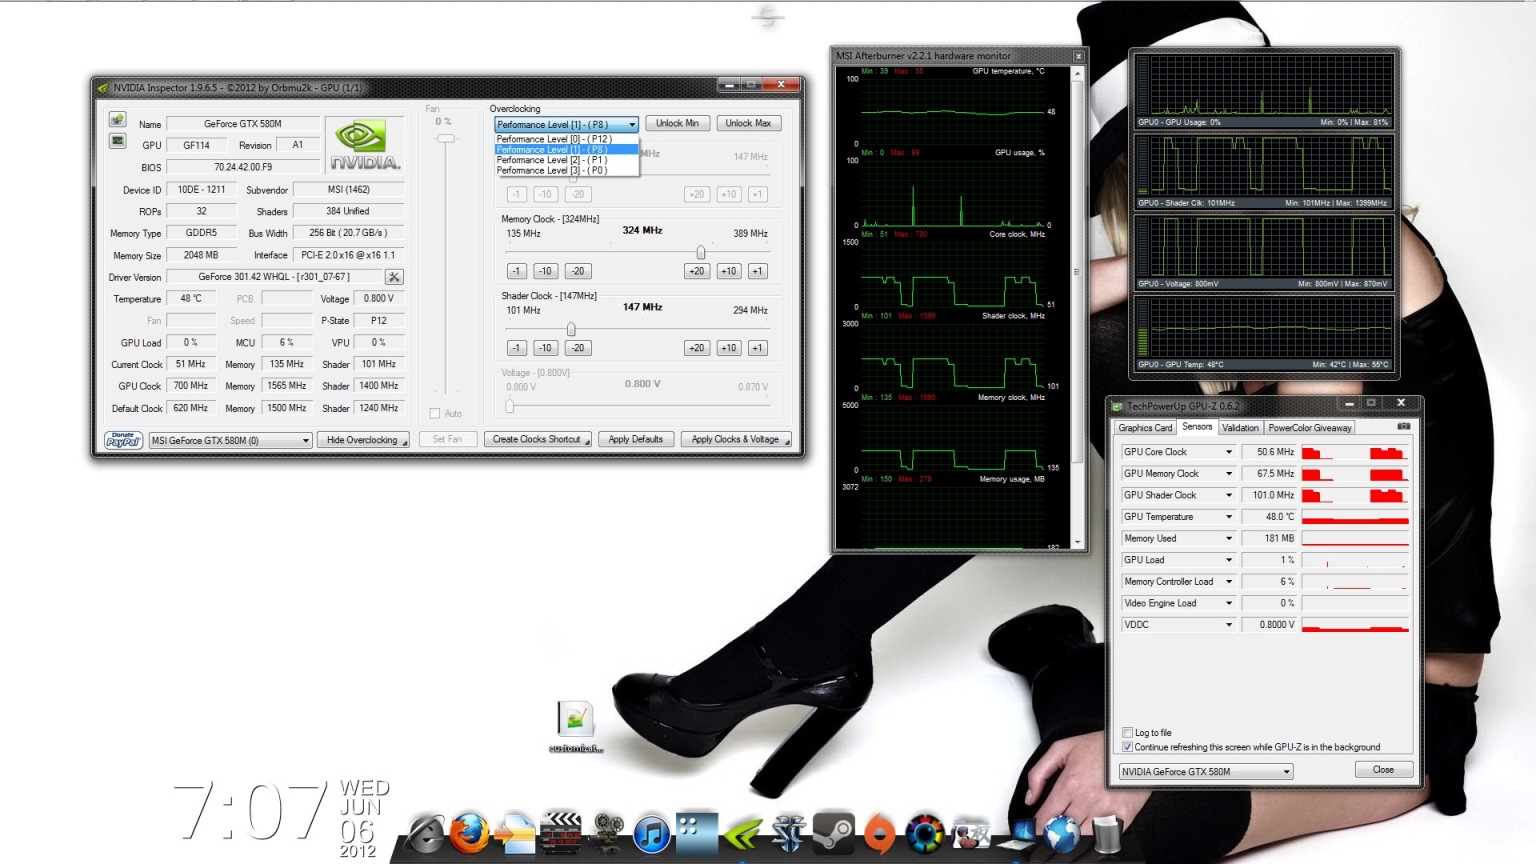The height and width of the screenshot is (864, 1536).
Task: Open the VDDC sensor dropdown
Action: pyautogui.click(x=1229, y=625)
